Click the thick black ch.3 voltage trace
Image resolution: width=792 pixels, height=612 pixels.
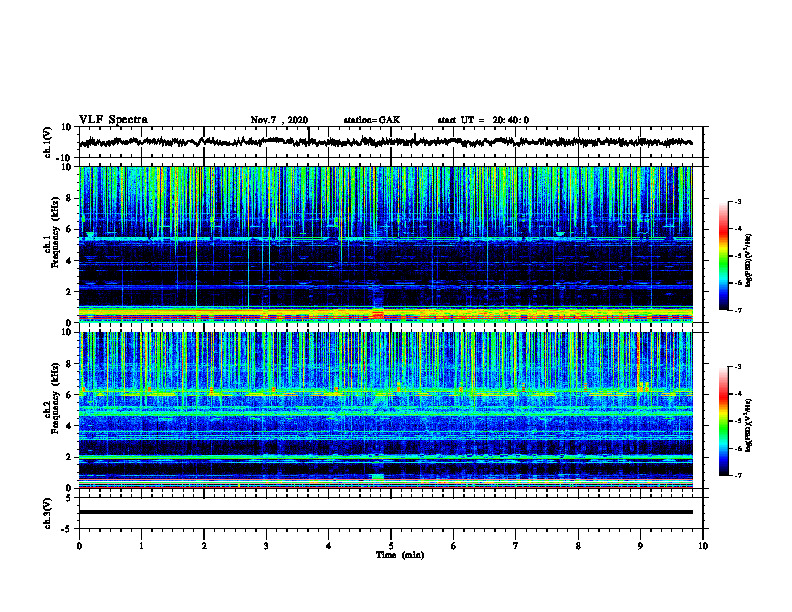[x=386, y=512]
